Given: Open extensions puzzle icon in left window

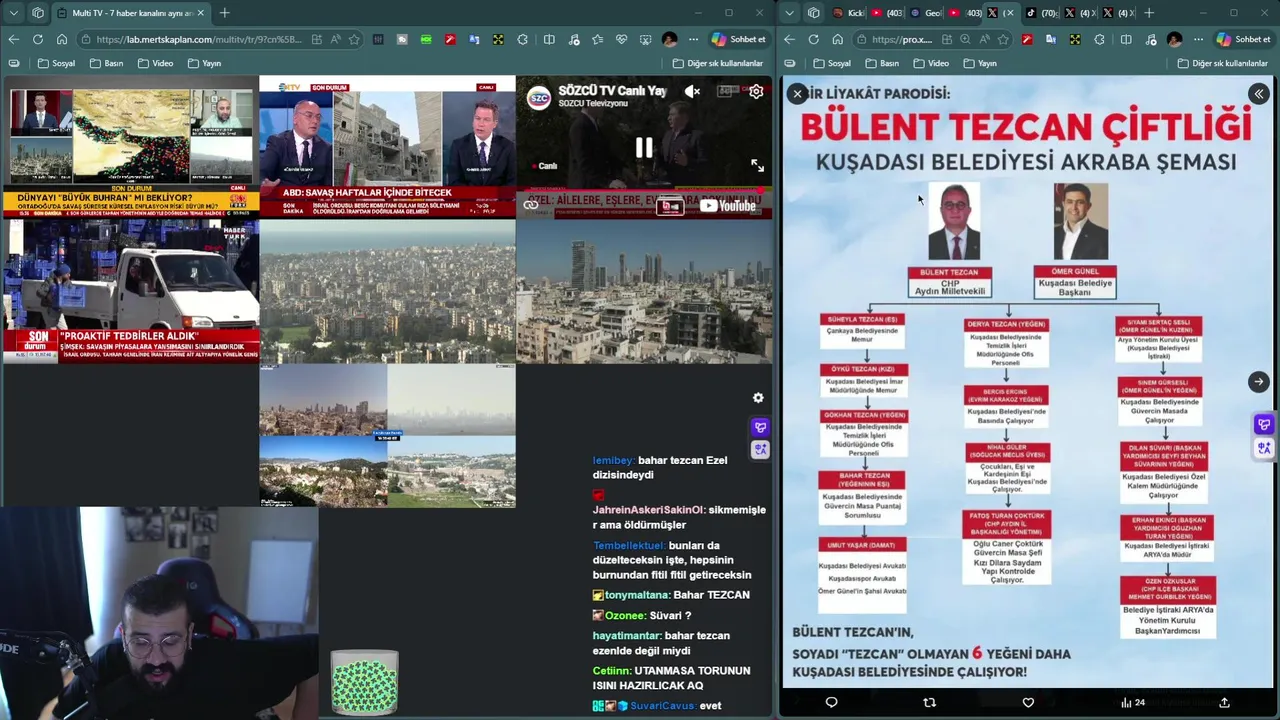Looking at the screenshot, I should (522, 39).
